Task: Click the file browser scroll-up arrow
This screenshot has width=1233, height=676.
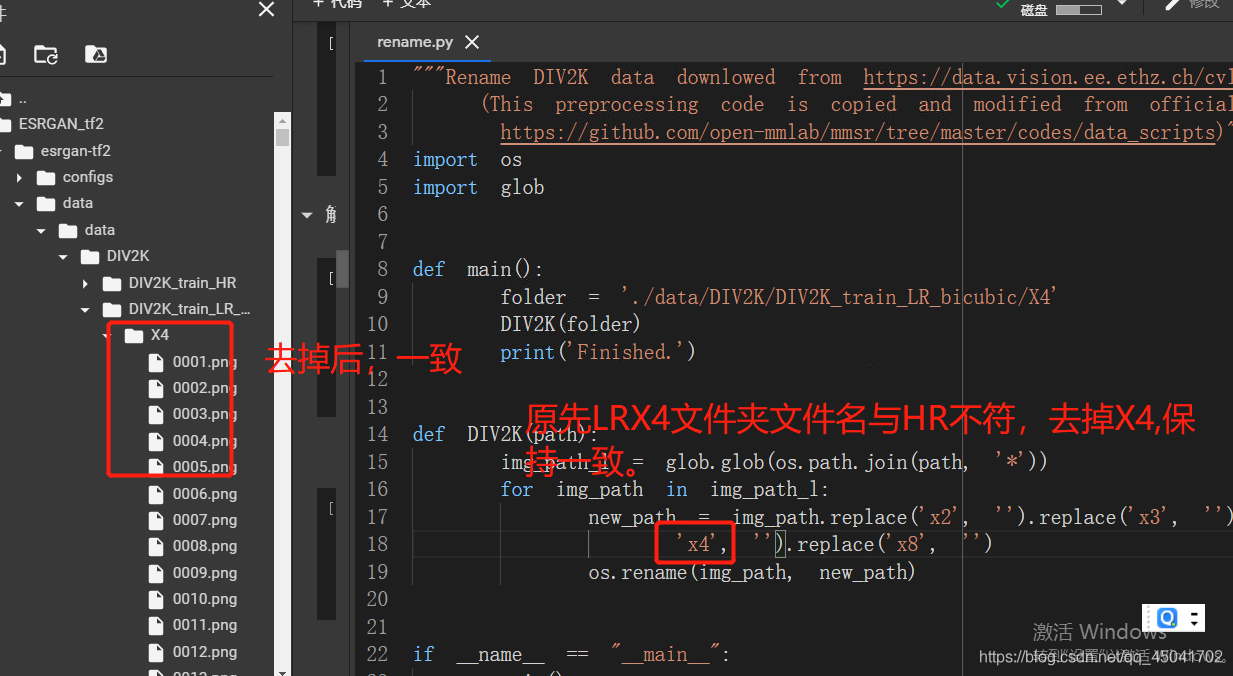Action: (283, 119)
